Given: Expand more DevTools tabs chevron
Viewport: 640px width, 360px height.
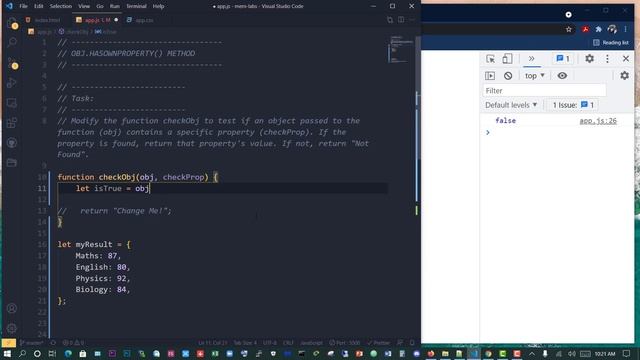Looking at the screenshot, I should tap(531, 59).
